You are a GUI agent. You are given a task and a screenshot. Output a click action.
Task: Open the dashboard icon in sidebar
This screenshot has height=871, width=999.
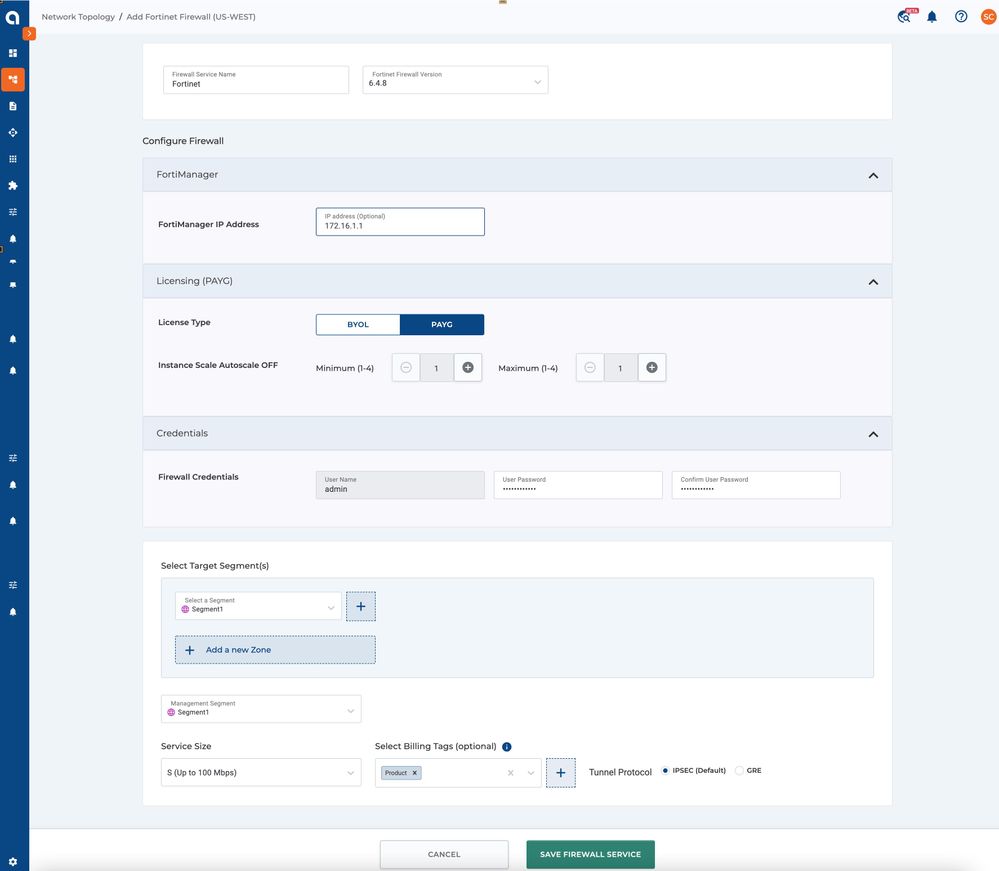[x=13, y=53]
